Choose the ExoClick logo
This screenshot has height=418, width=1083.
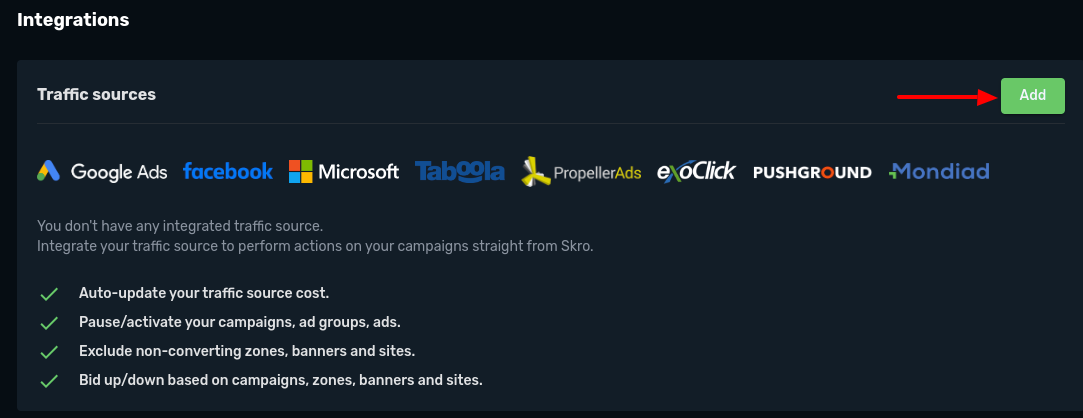pyautogui.click(x=696, y=172)
